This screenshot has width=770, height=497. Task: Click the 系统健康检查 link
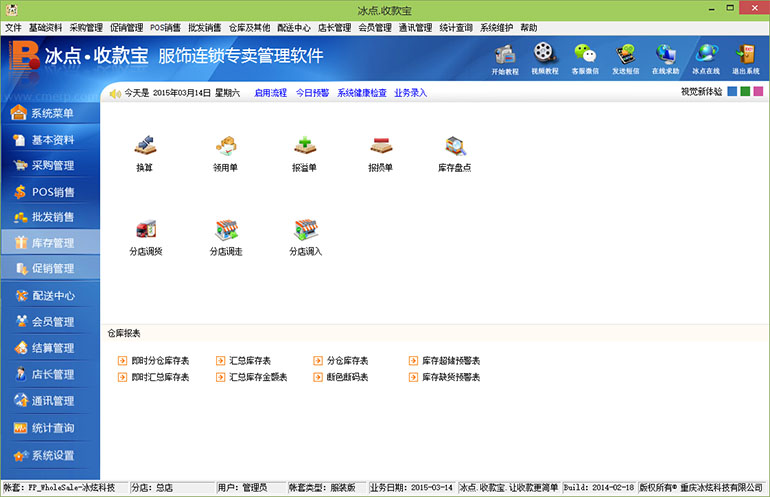click(x=362, y=93)
